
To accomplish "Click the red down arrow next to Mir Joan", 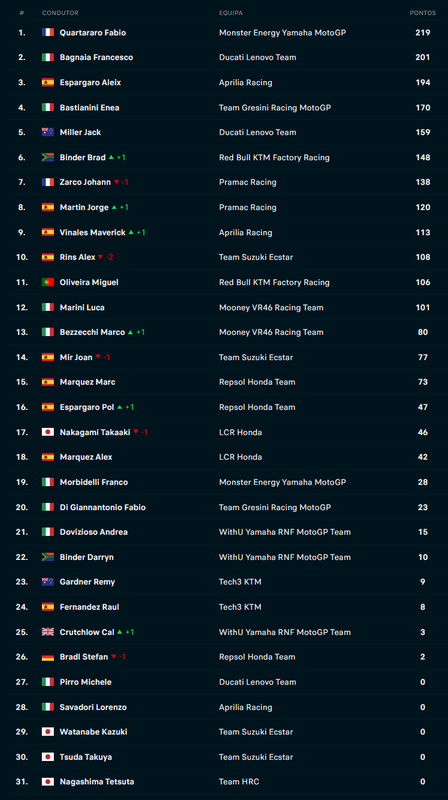I will 98,357.
